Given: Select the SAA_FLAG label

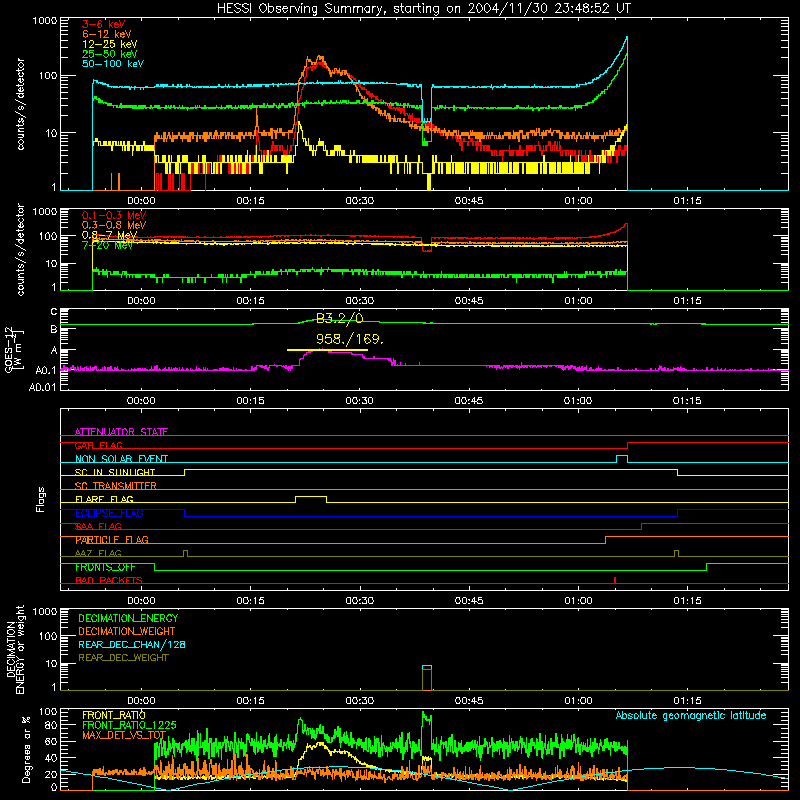Looking at the screenshot, I should (98, 527).
